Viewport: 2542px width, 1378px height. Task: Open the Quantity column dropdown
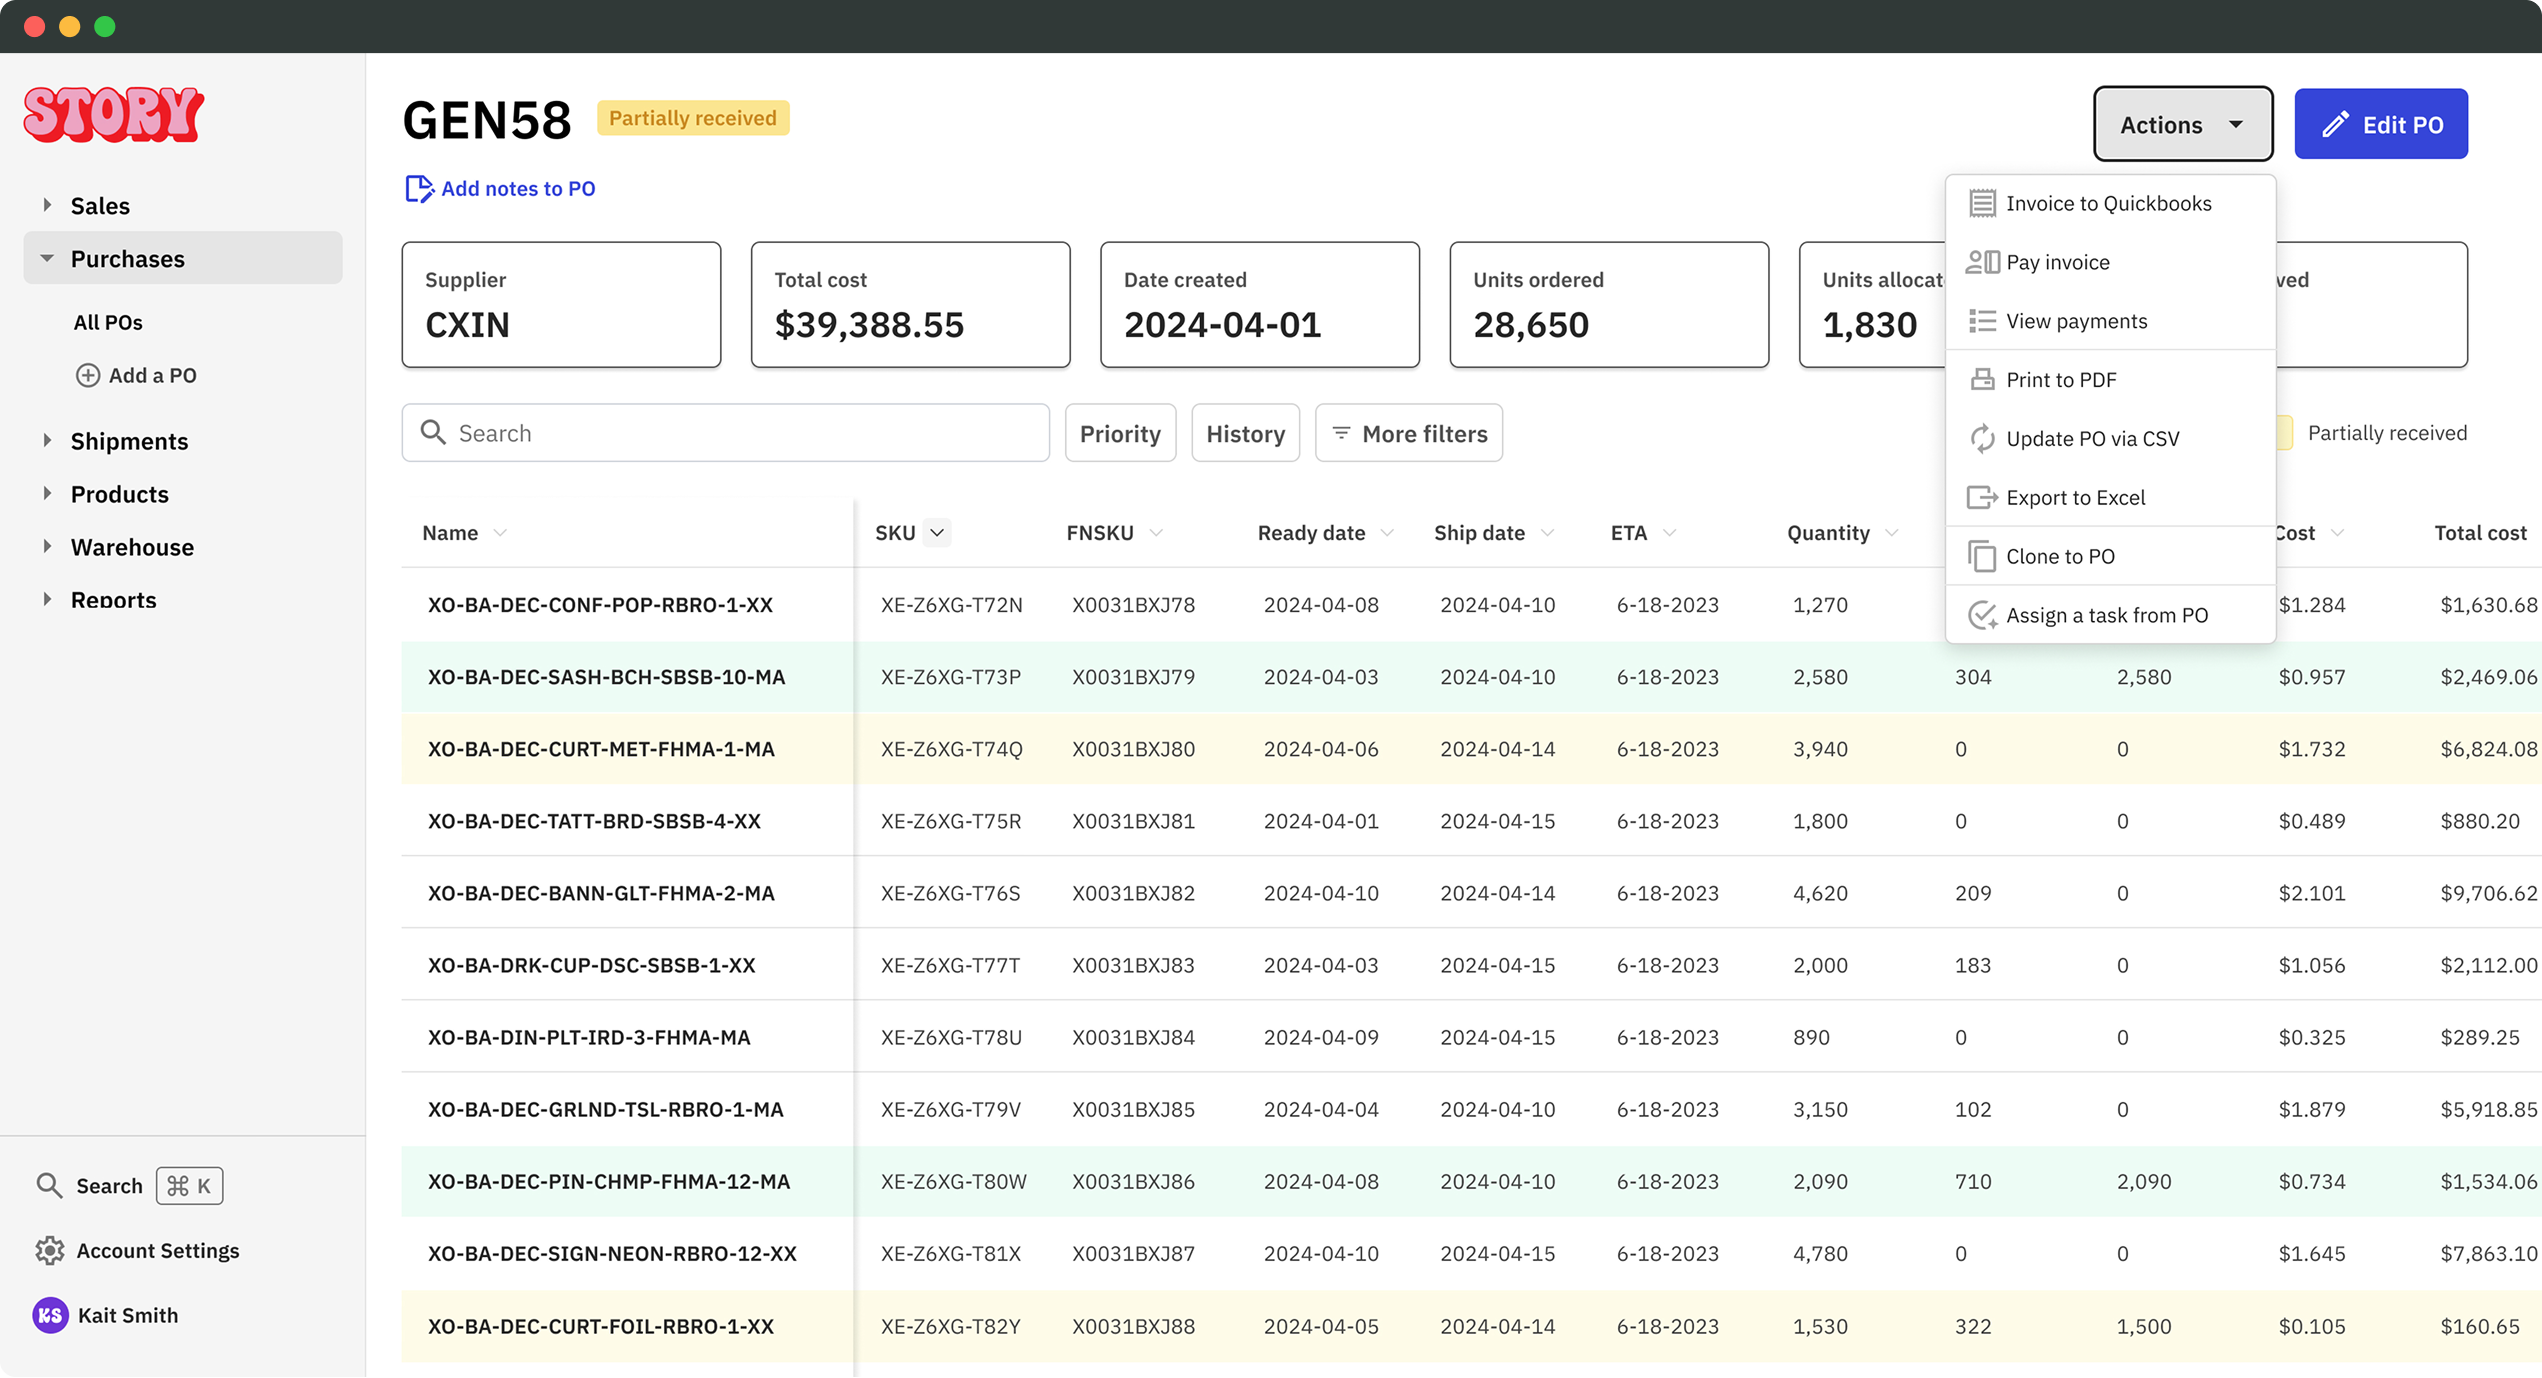click(x=1891, y=533)
